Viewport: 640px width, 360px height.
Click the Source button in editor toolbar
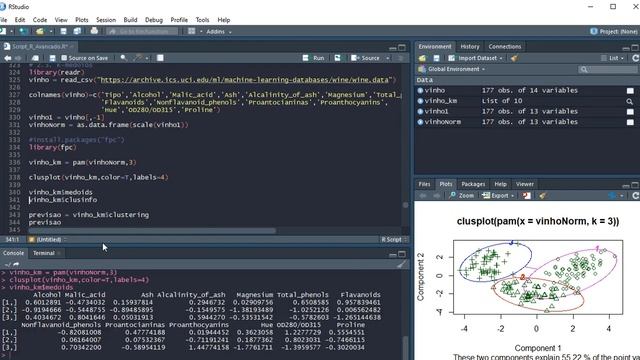click(x=365, y=58)
